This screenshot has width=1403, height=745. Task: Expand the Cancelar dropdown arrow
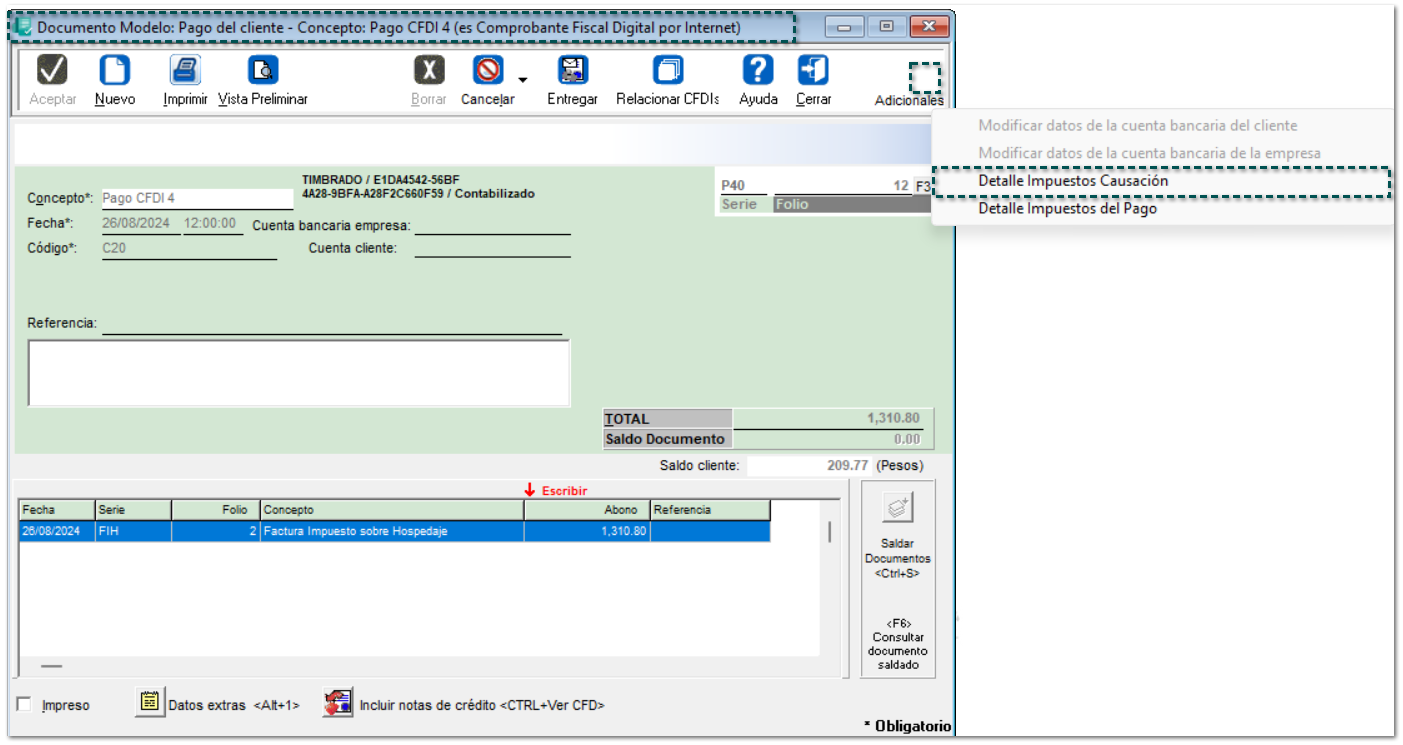[522, 79]
